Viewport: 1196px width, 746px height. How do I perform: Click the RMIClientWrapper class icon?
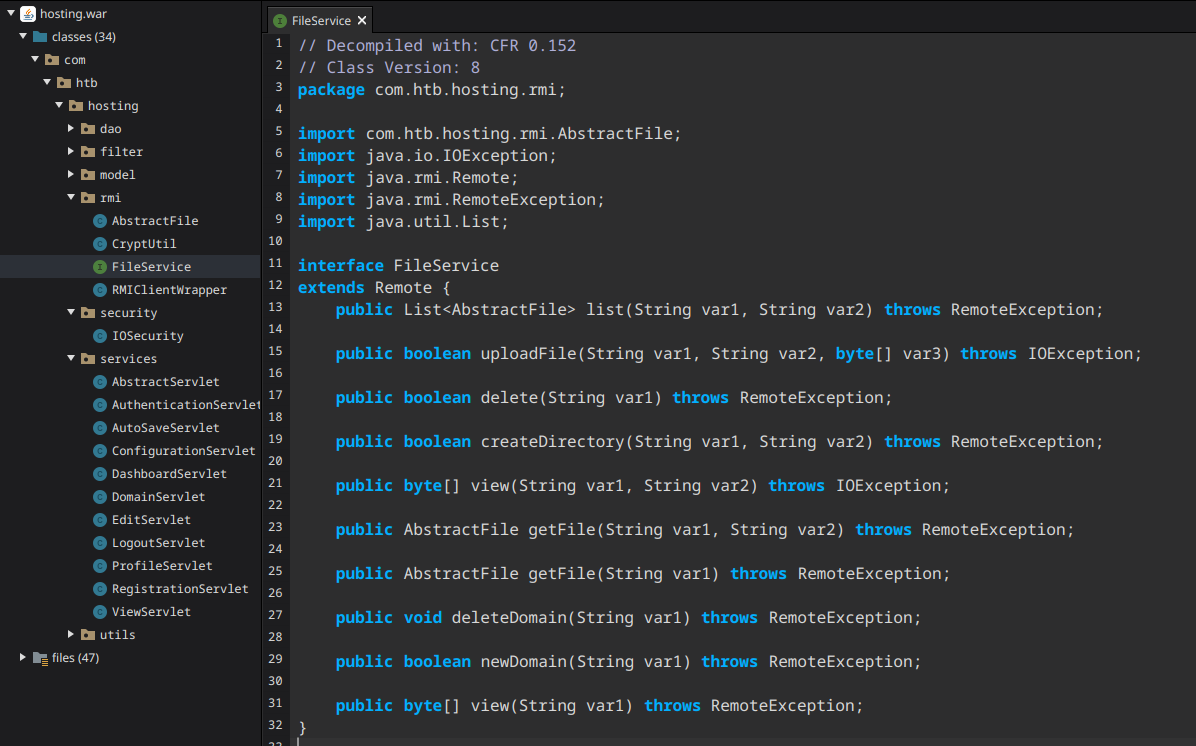[100, 290]
